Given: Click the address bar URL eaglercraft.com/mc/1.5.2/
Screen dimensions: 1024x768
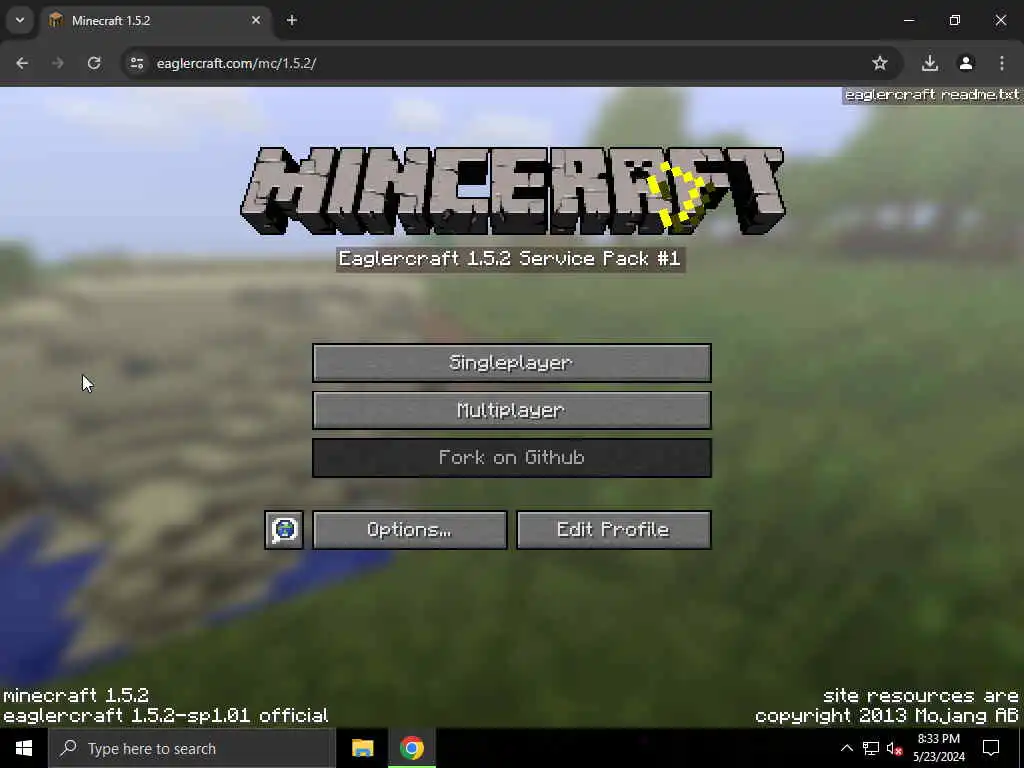Looking at the screenshot, I should (236, 63).
